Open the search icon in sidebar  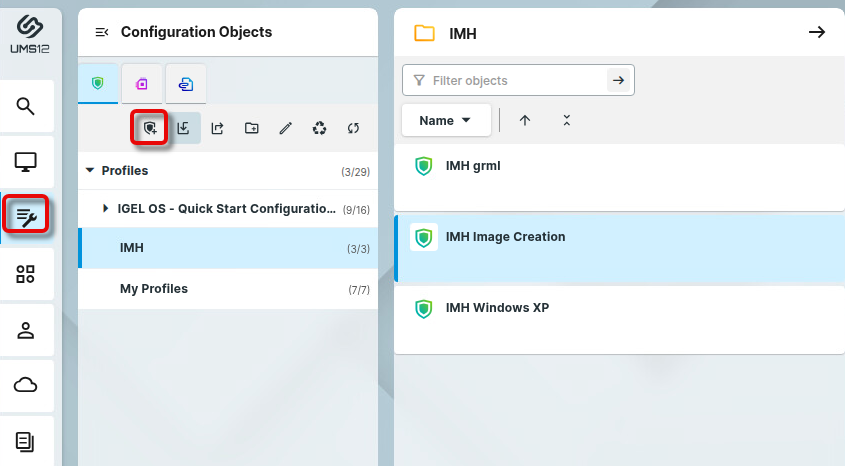pos(26,106)
